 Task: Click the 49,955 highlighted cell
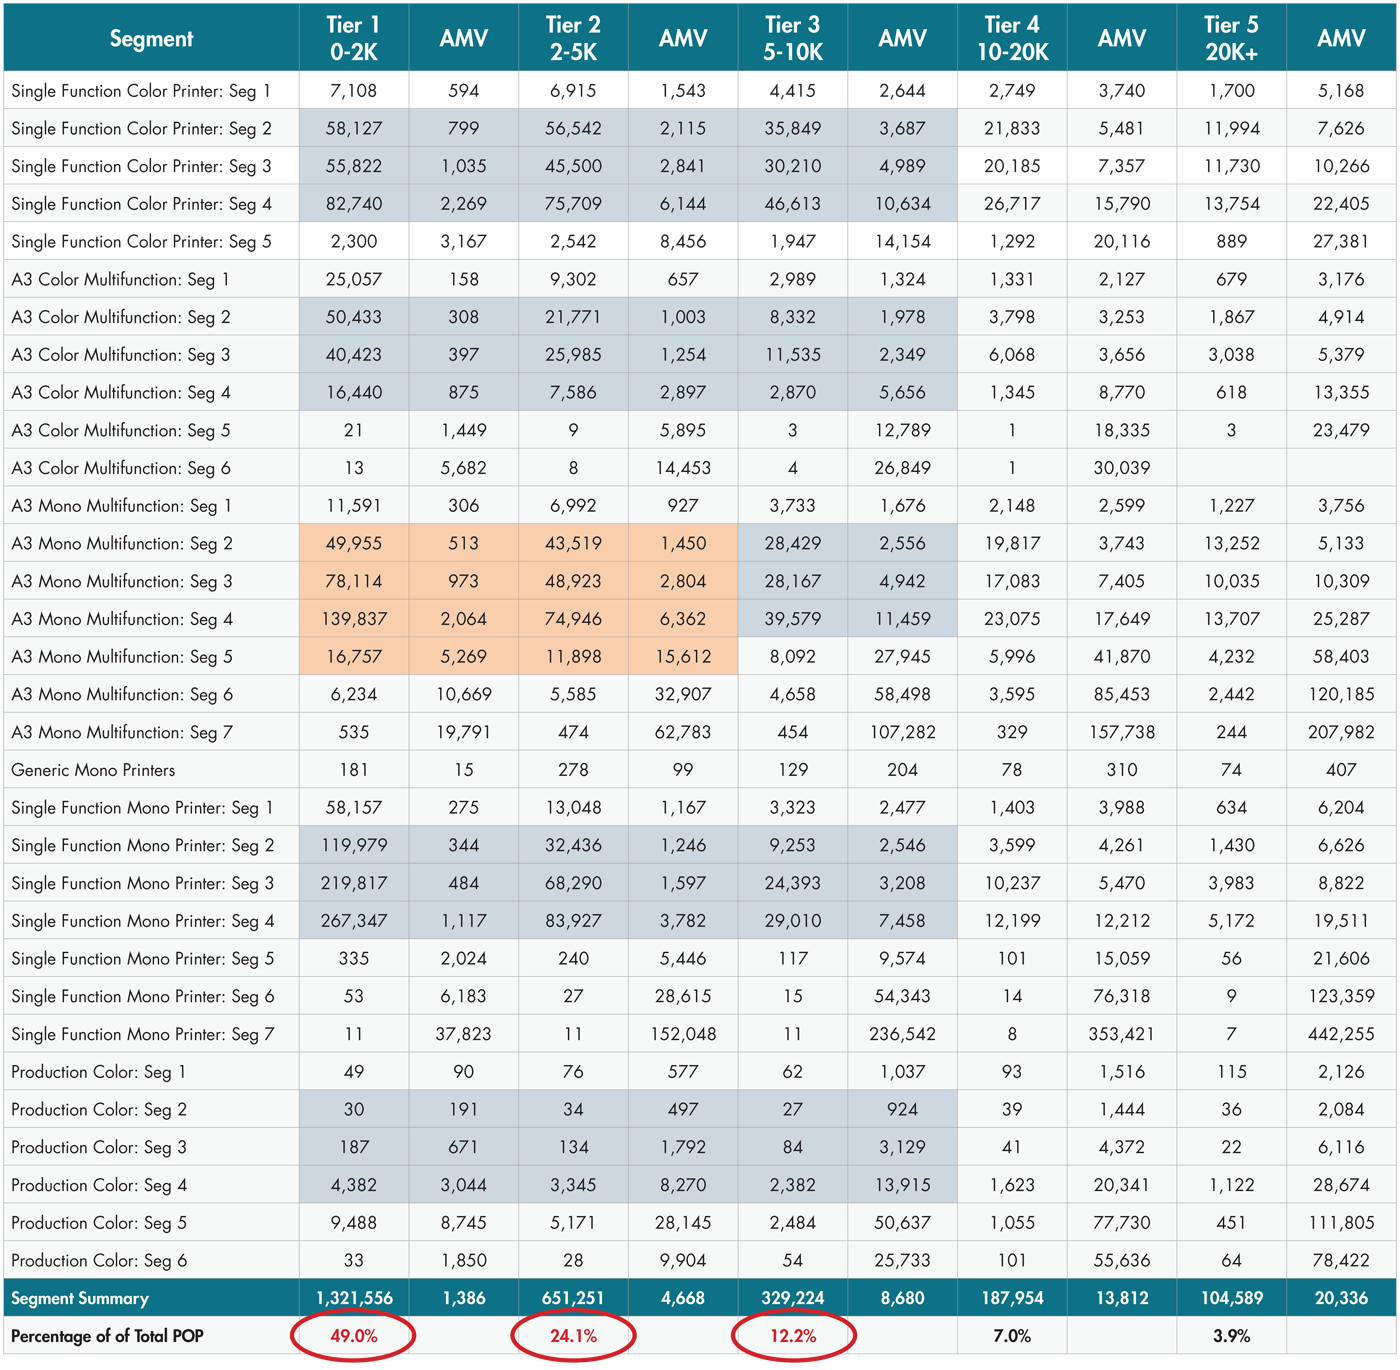click(x=354, y=544)
